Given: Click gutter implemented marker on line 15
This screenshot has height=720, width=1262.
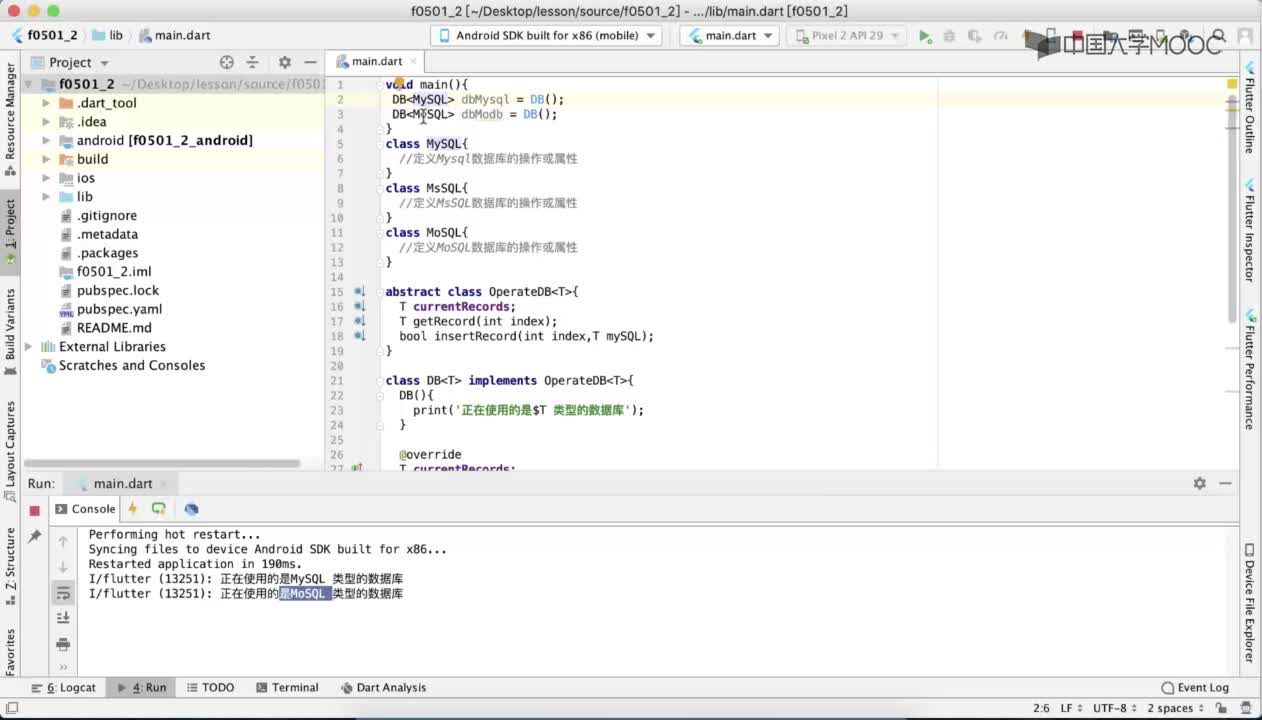Looking at the screenshot, I should [x=359, y=292].
